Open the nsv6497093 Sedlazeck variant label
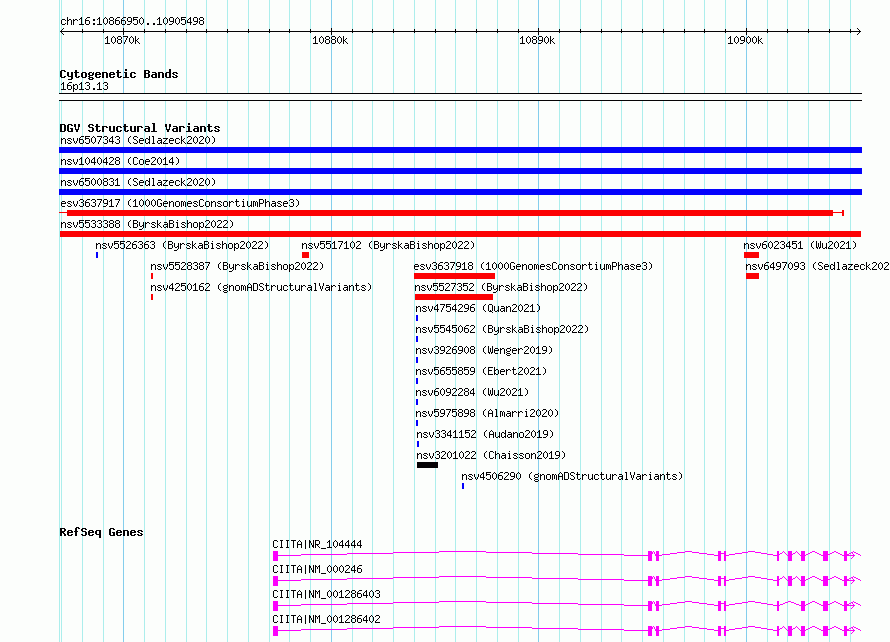The height and width of the screenshot is (642, 890). point(817,266)
